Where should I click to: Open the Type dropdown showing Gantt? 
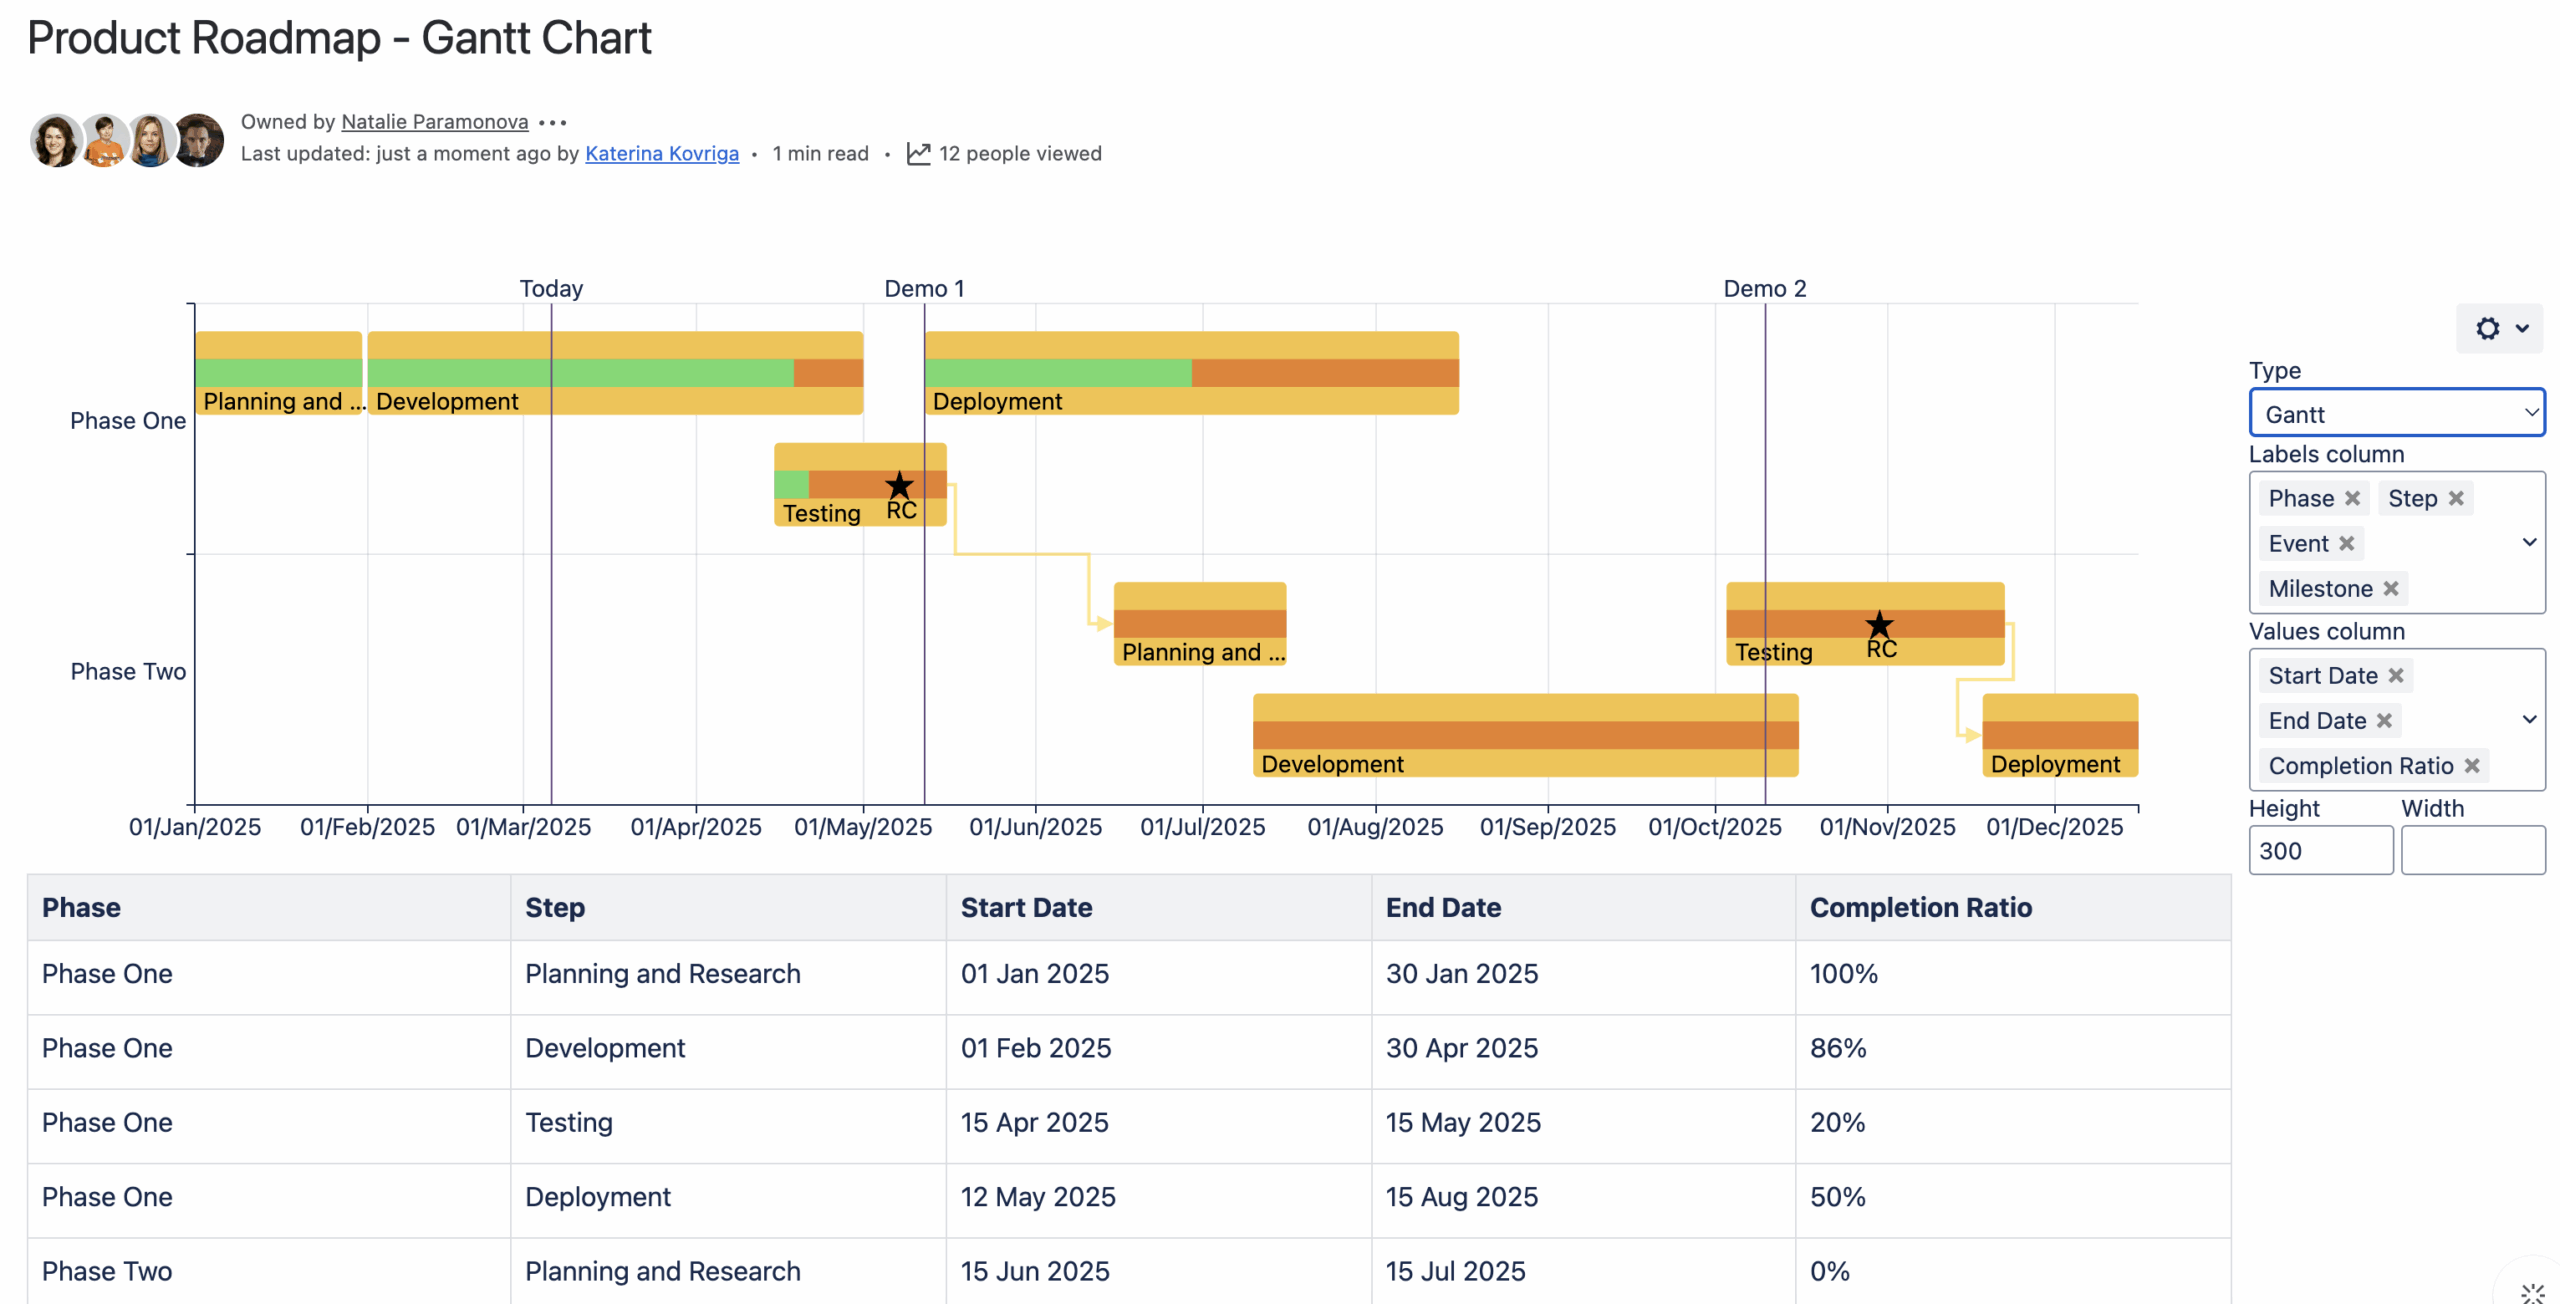pos(2397,413)
